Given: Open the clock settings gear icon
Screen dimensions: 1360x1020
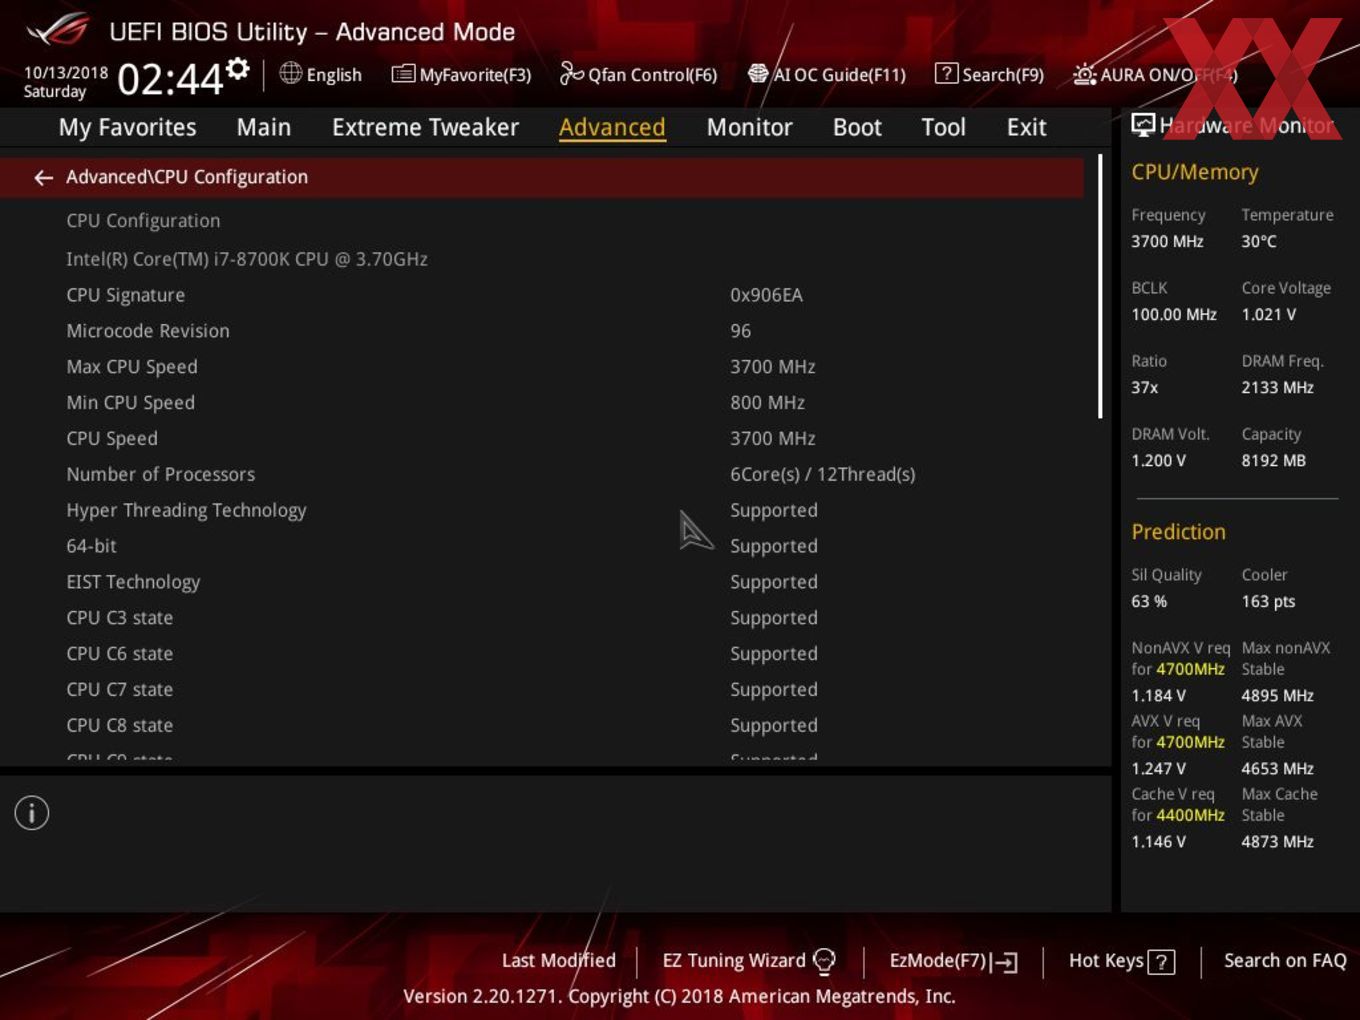Looking at the screenshot, I should pos(237,68).
